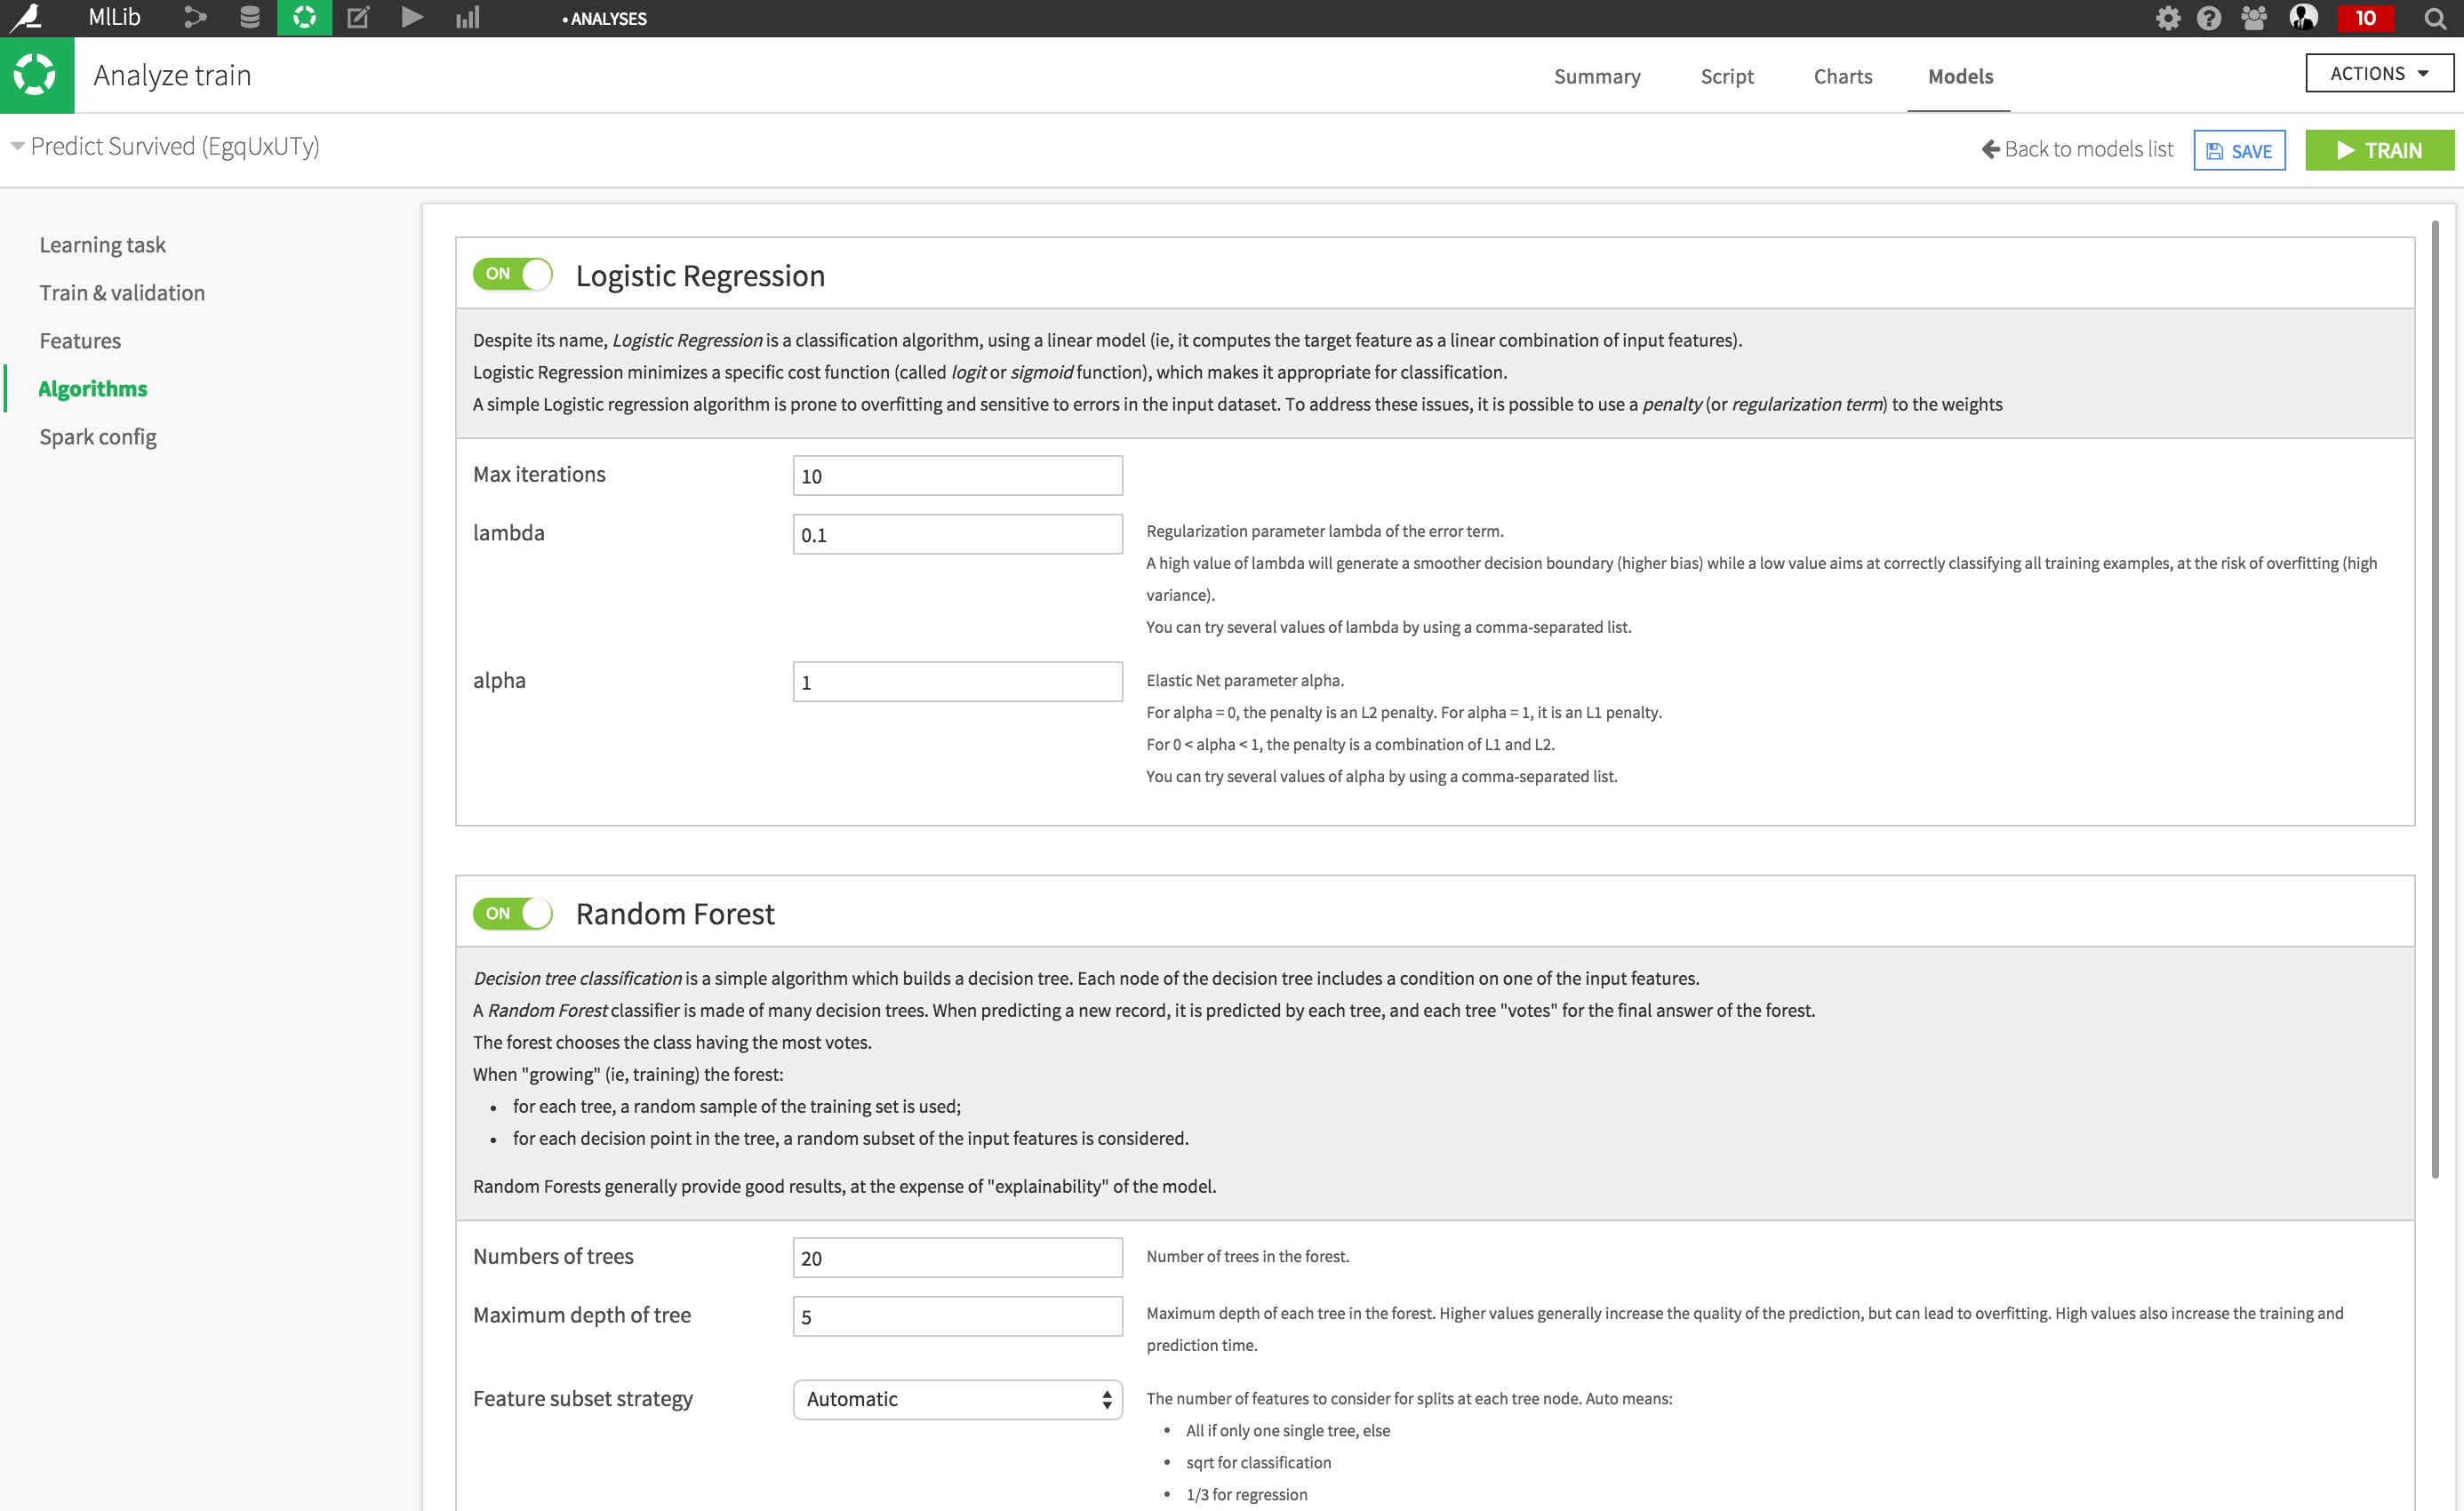The image size is (2464, 1511).
Task: Toggle the Random Forest algorithm ON/OFF
Action: pyautogui.click(x=516, y=913)
